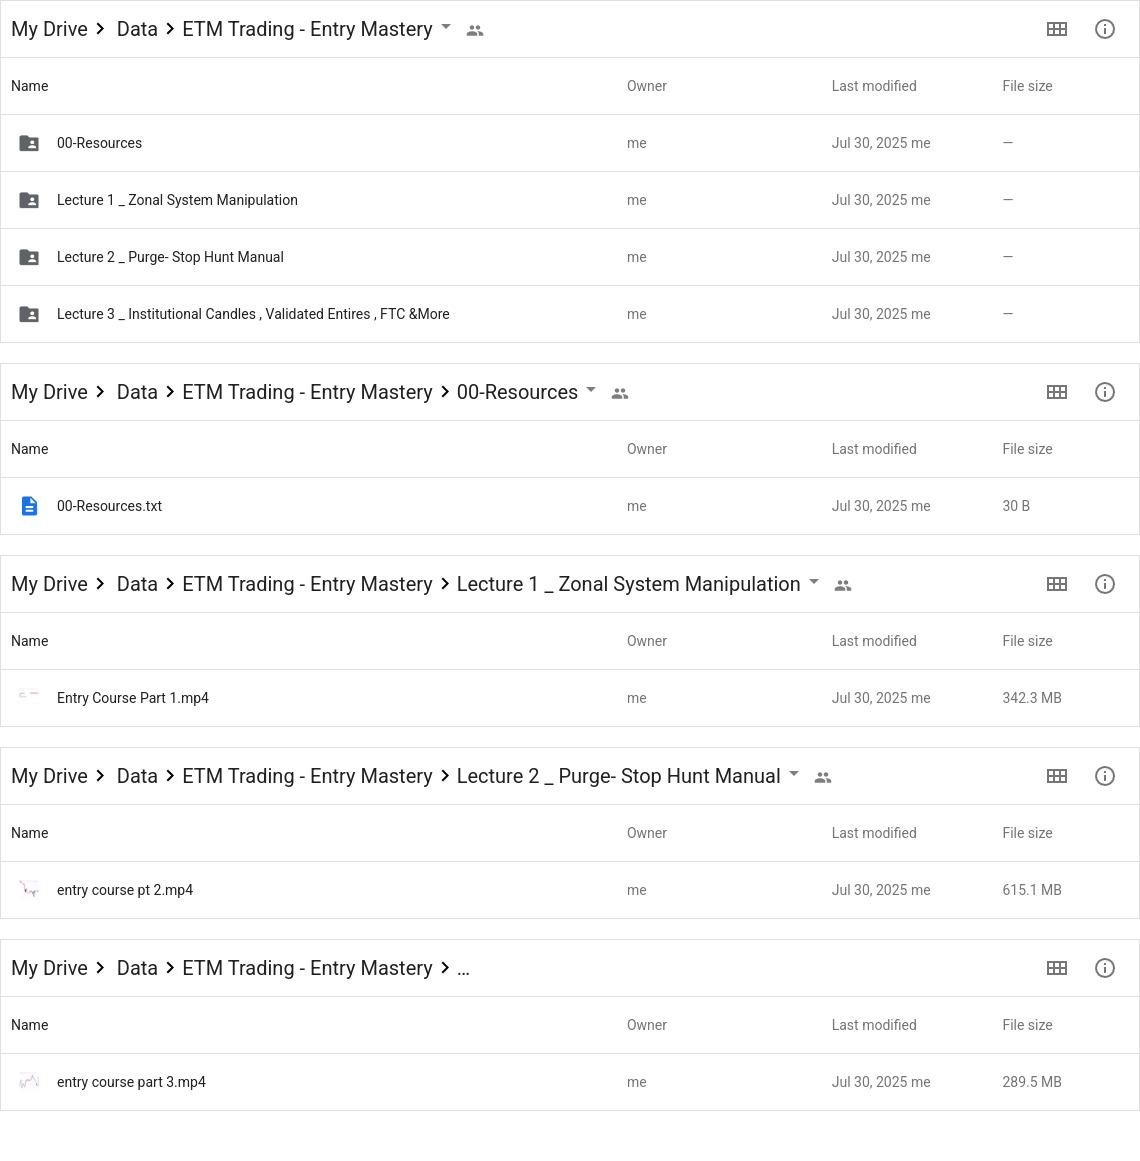Switch to grid view for Lecture 1 section
This screenshot has height=1161, width=1140.
point(1056,583)
